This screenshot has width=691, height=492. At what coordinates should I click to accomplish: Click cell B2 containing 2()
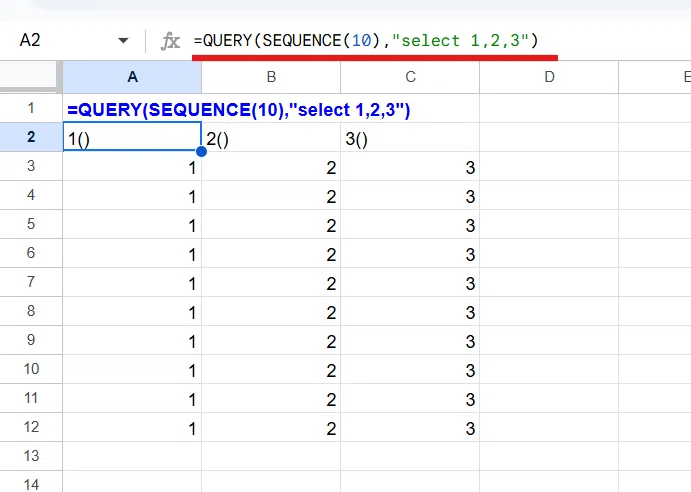point(271,137)
